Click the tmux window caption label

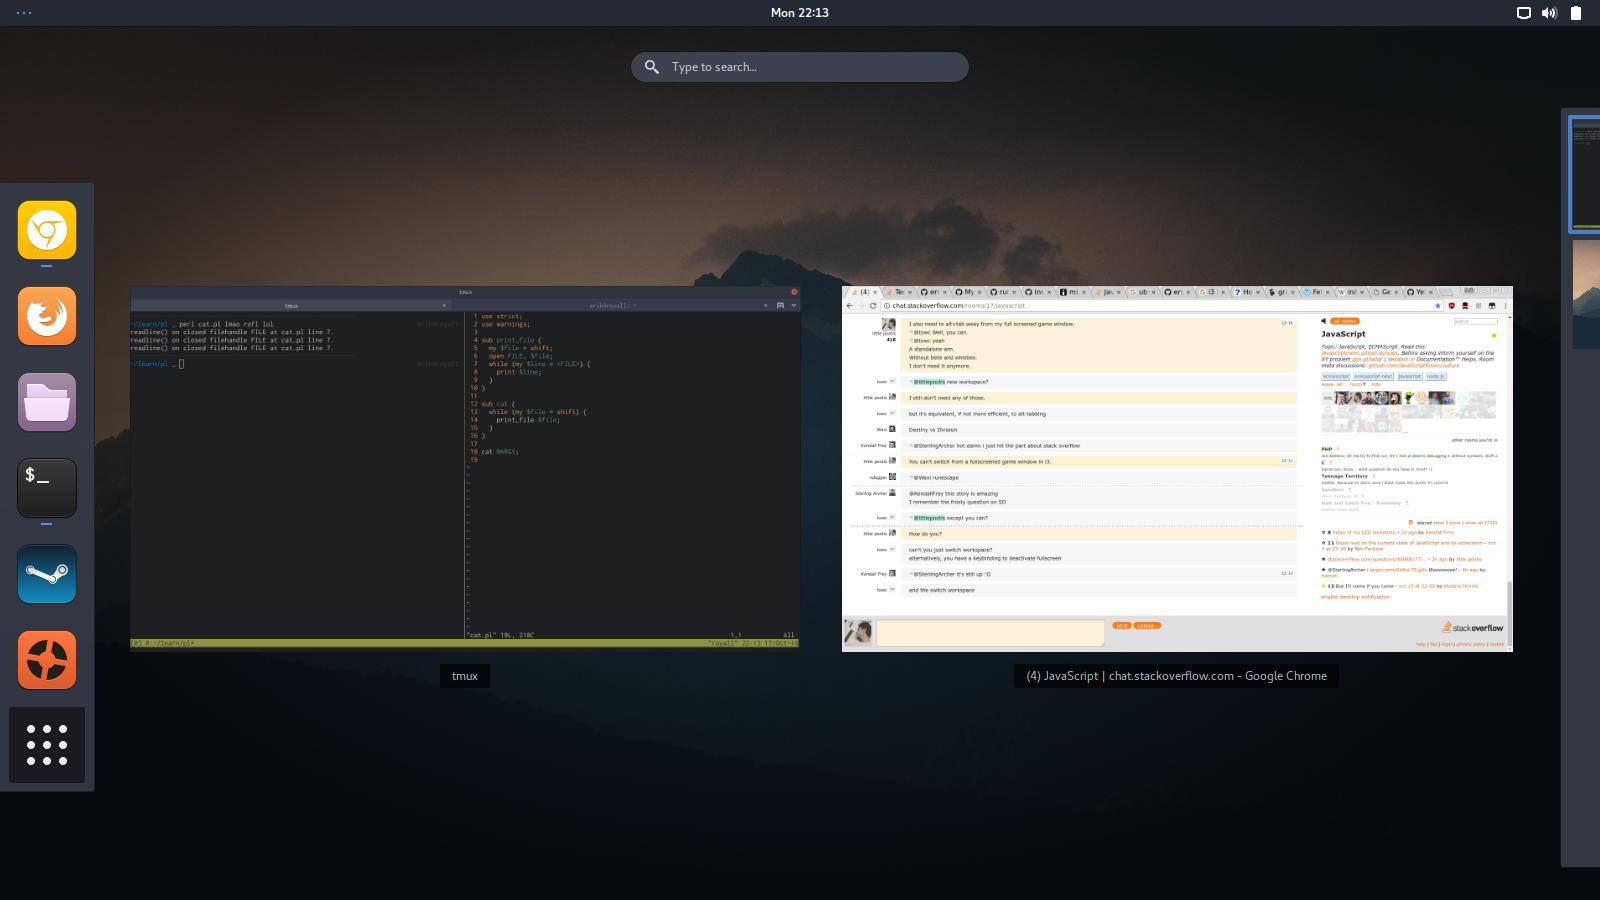point(465,676)
